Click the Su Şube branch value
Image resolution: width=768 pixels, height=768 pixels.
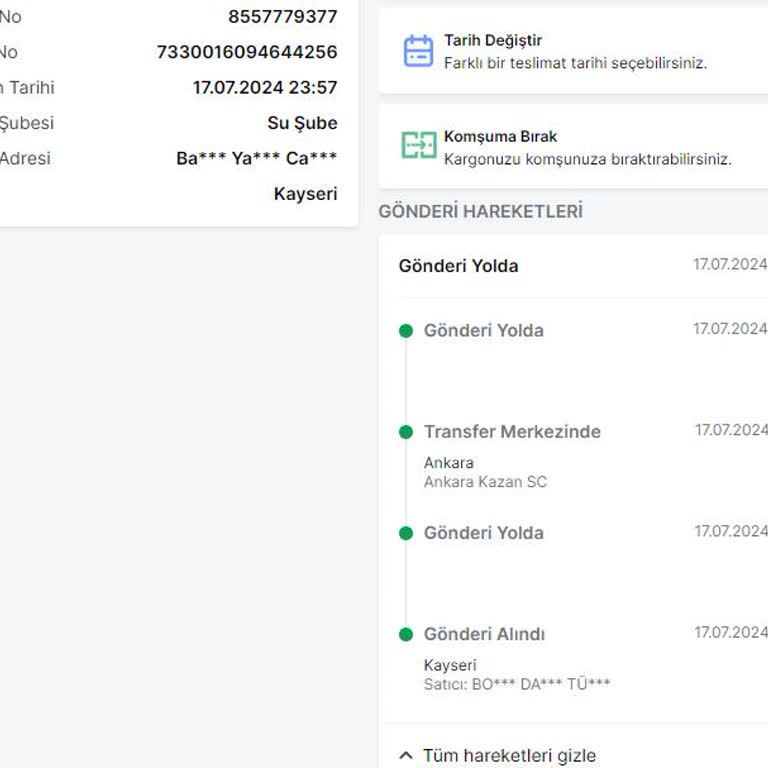click(x=302, y=123)
